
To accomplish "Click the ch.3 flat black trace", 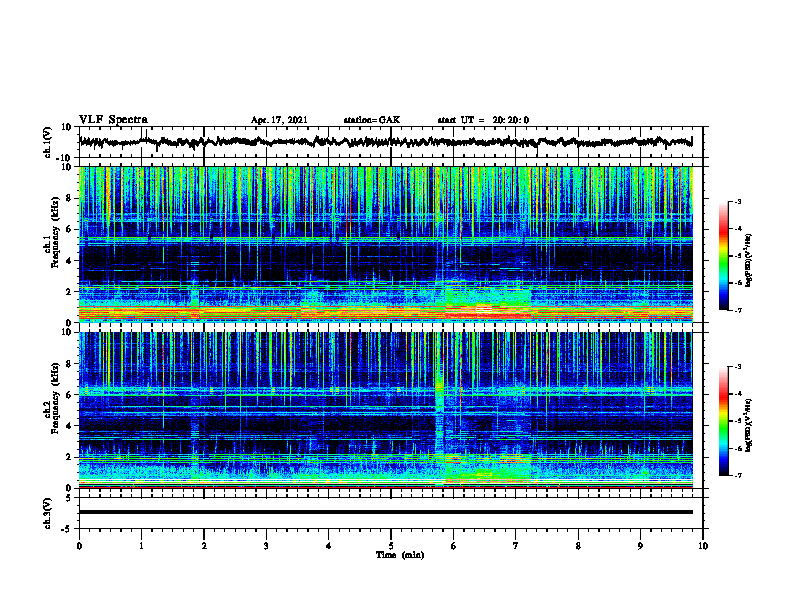I will (x=385, y=512).
